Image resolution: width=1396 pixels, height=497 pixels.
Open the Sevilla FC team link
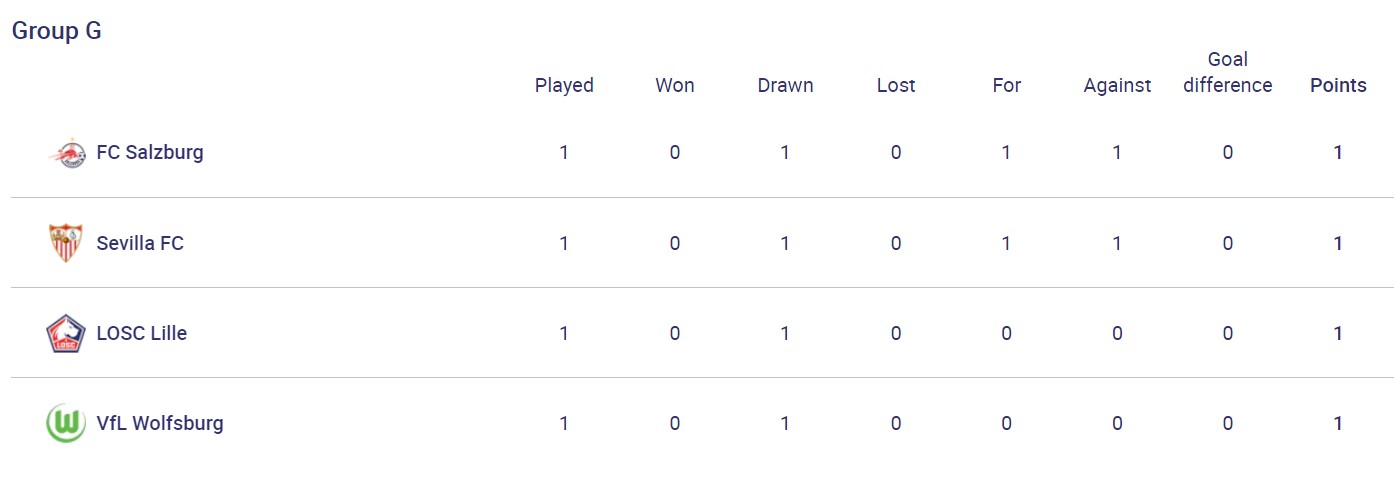click(140, 243)
